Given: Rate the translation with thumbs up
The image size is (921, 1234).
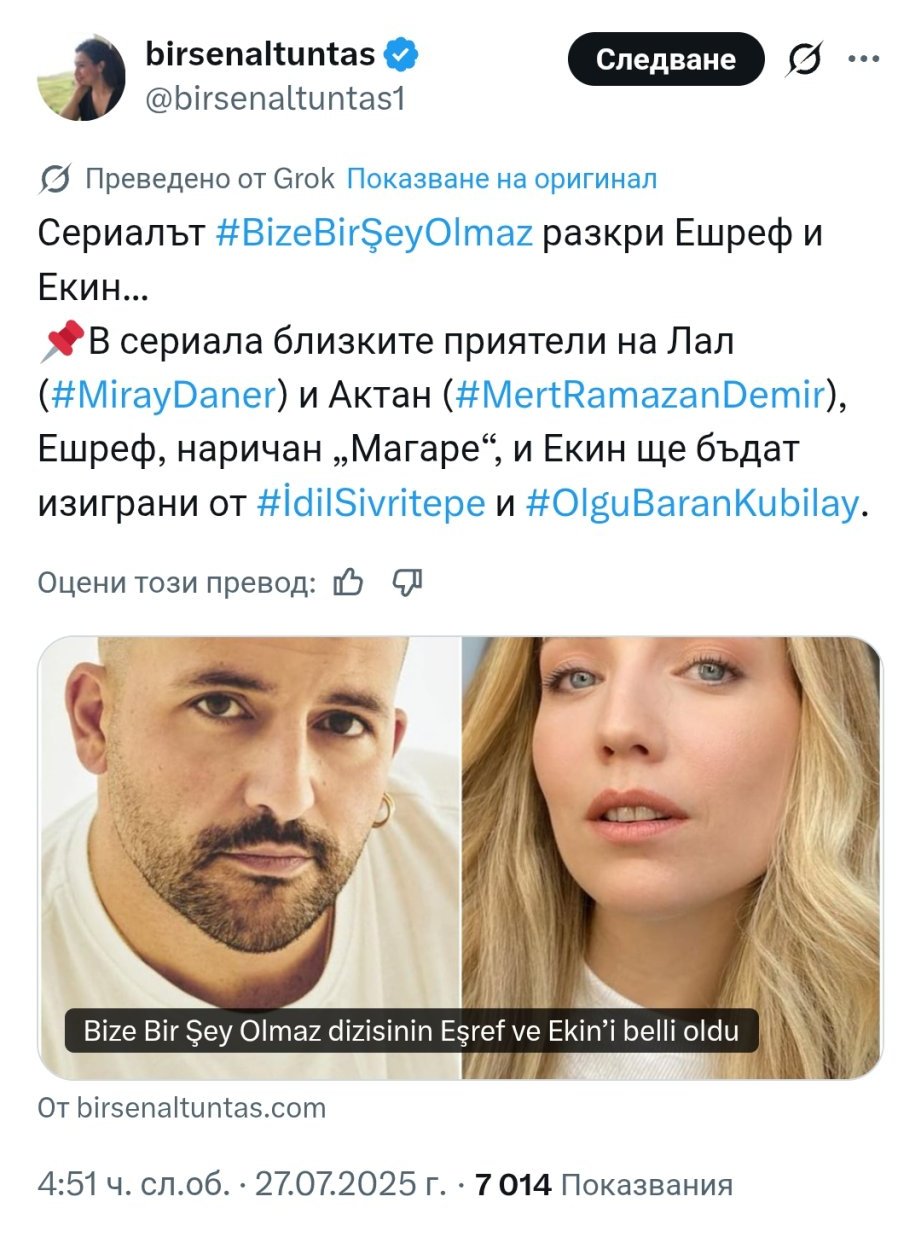Looking at the screenshot, I should [x=347, y=582].
